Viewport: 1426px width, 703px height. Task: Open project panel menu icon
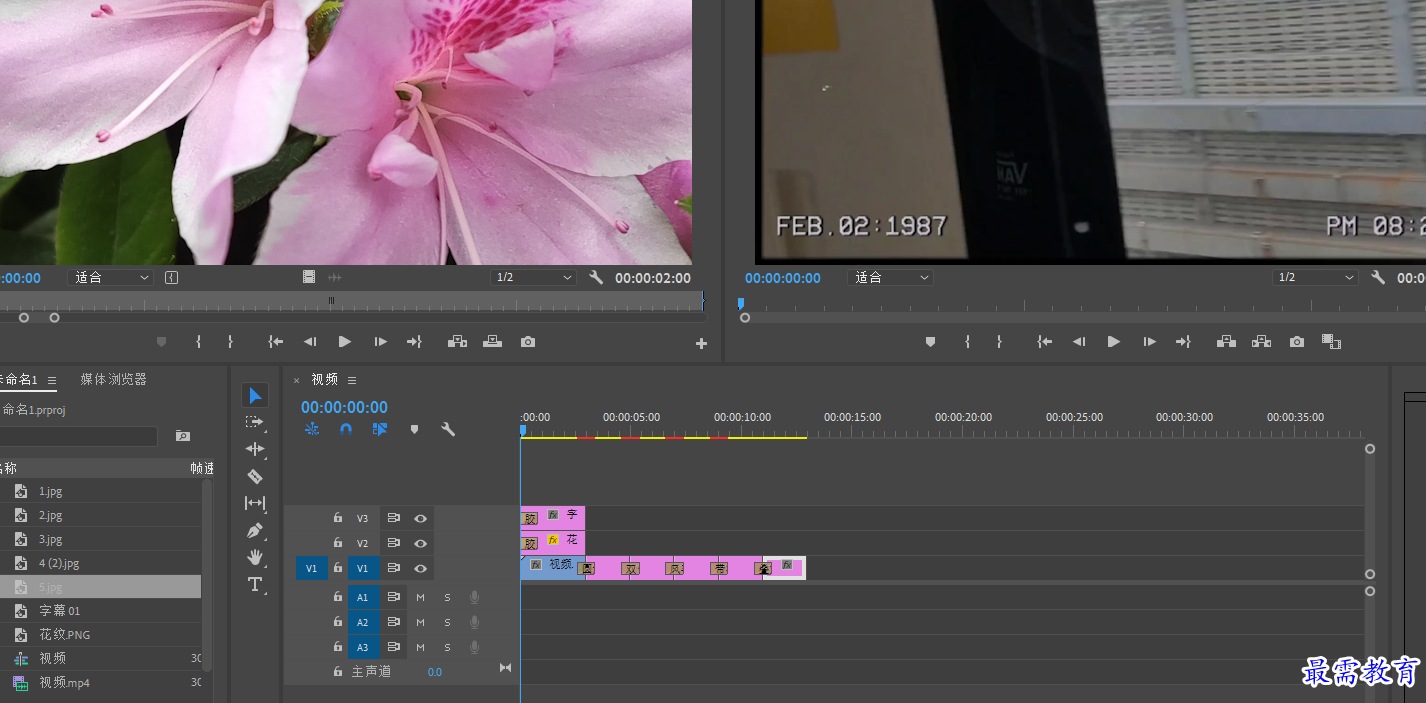pos(52,380)
